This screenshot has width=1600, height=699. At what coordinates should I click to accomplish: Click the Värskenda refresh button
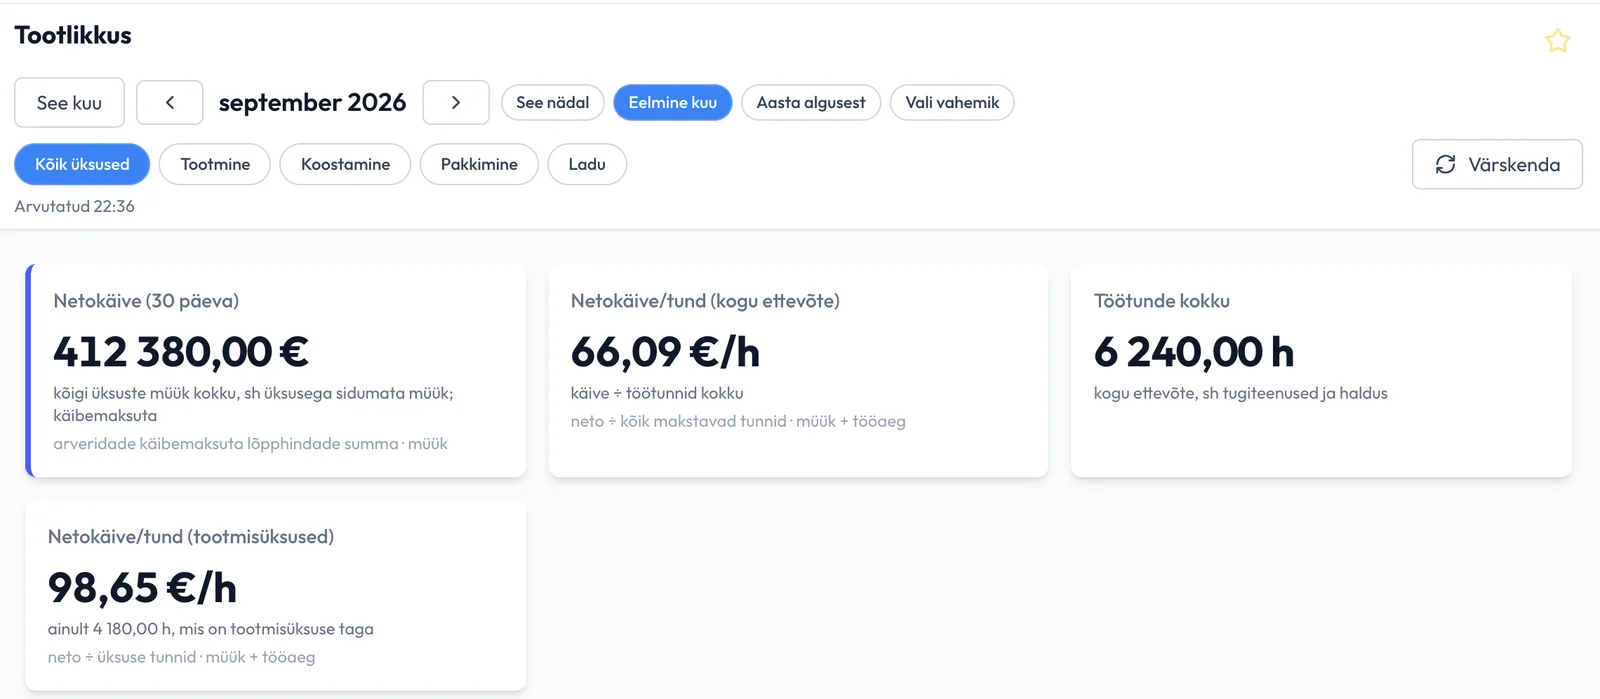click(1497, 164)
